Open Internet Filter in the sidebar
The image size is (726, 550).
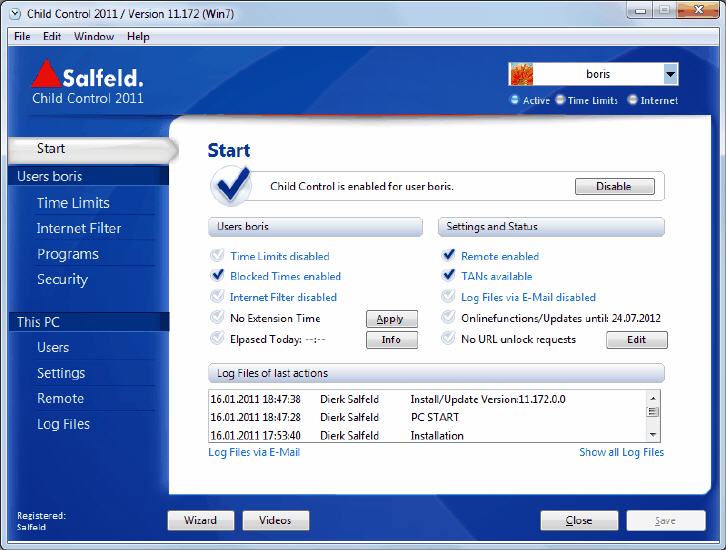tap(79, 228)
